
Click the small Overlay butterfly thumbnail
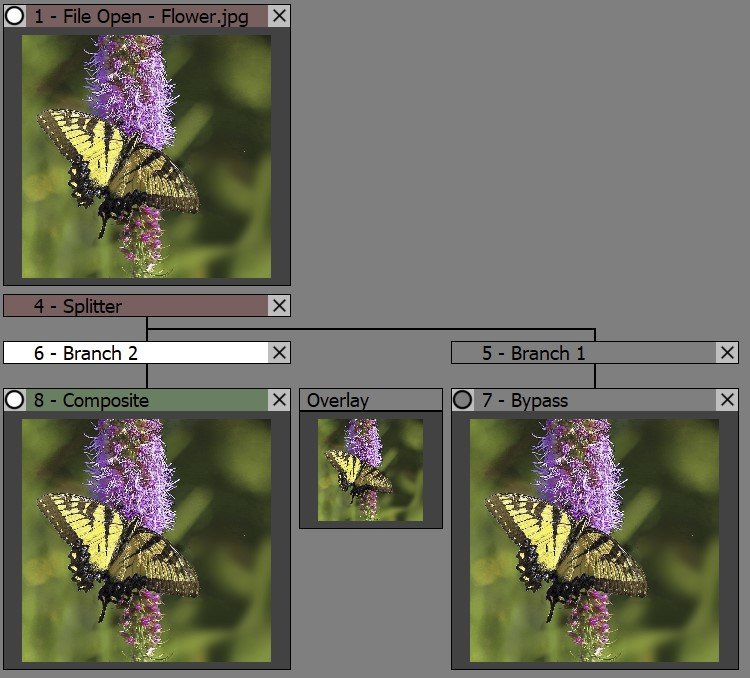(370, 469)
